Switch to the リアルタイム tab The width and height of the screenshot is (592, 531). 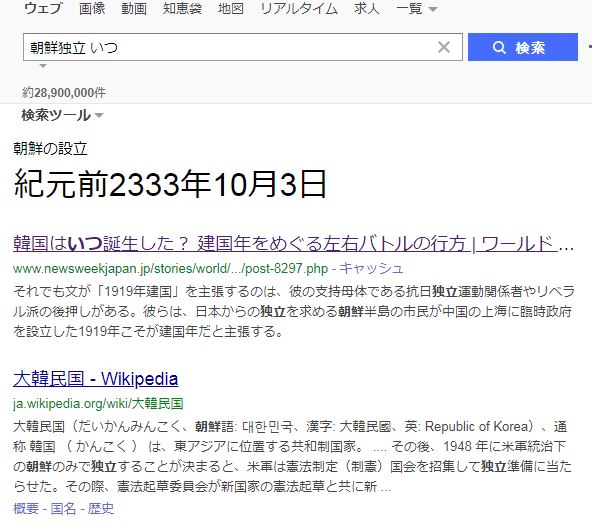click(x=299, y=8)
